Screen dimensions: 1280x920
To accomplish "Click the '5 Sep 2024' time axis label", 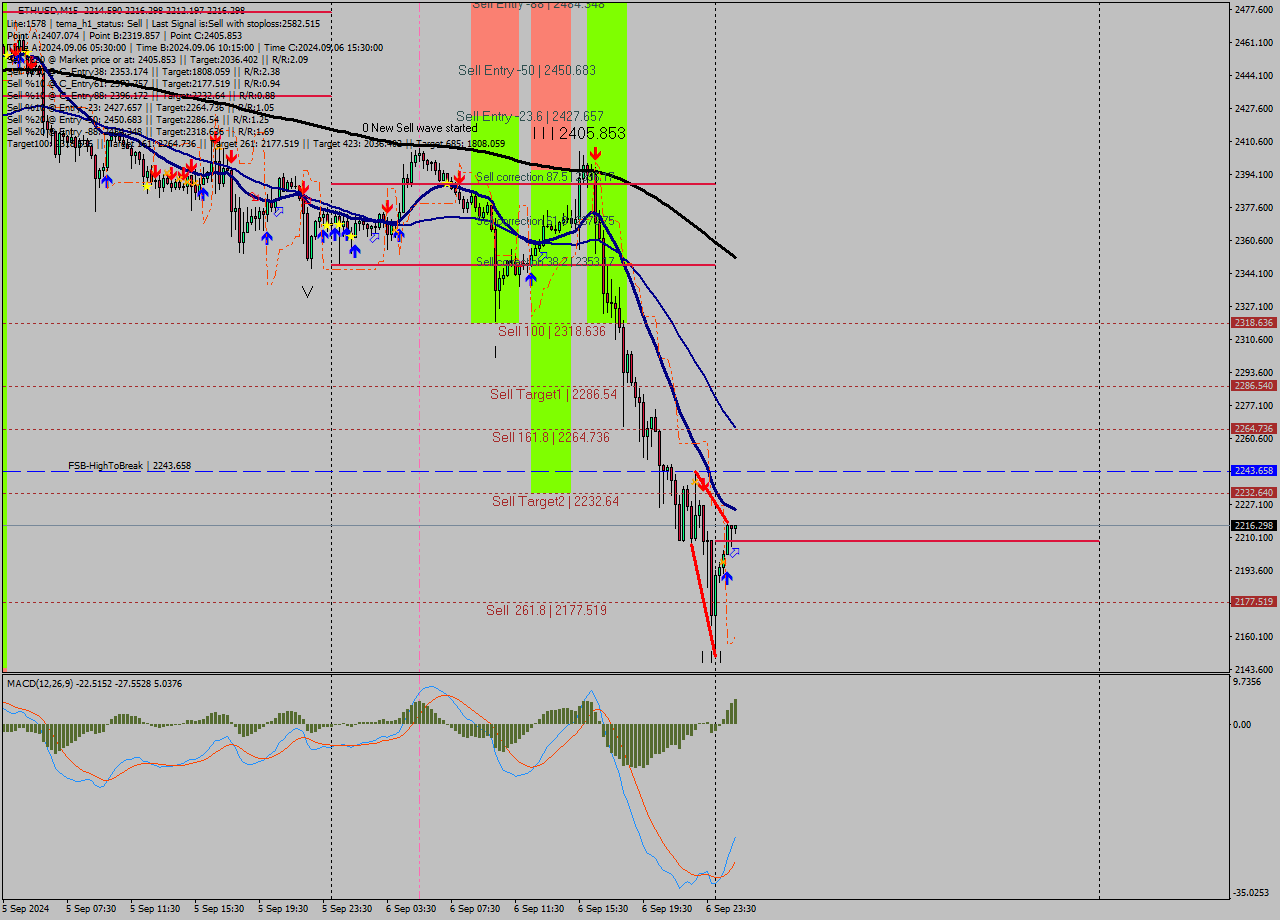I will pos(26,909).
